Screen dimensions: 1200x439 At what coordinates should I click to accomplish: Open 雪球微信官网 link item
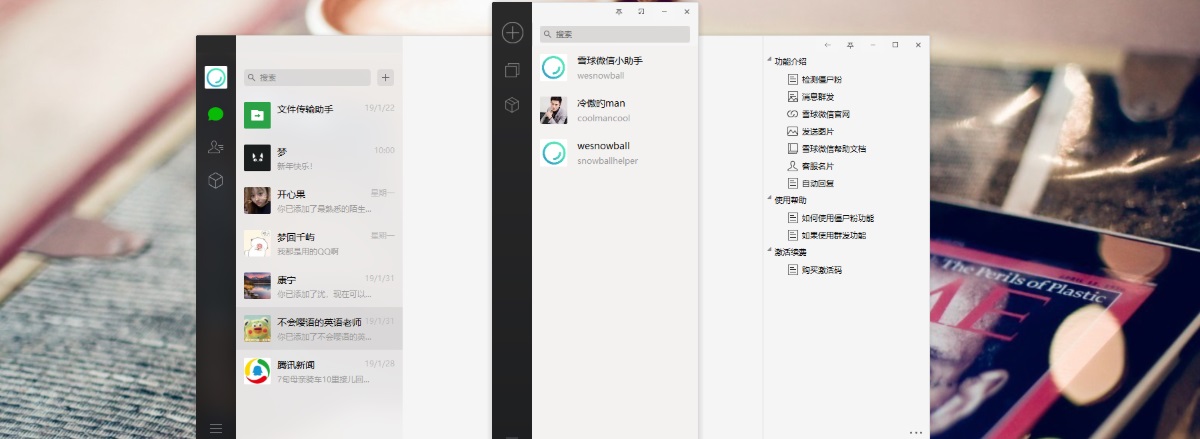pos(825,114)
